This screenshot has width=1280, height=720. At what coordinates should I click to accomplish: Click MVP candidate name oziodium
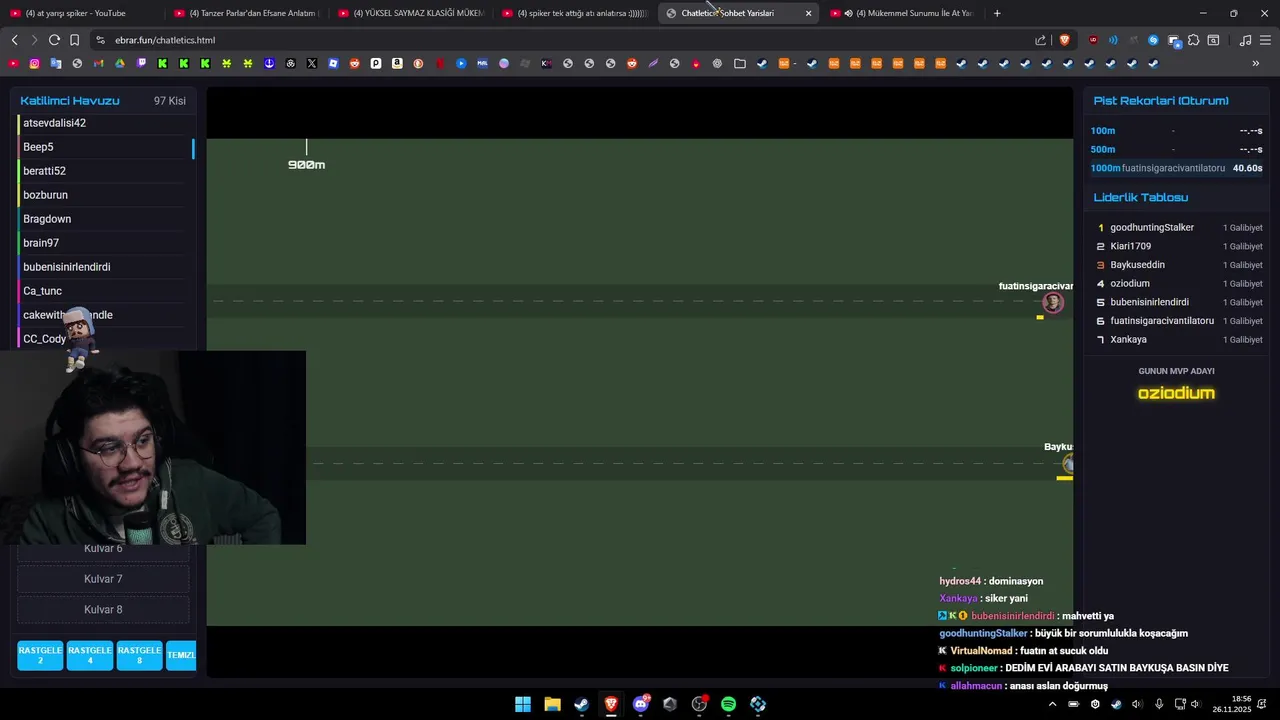coord(1176,393)
